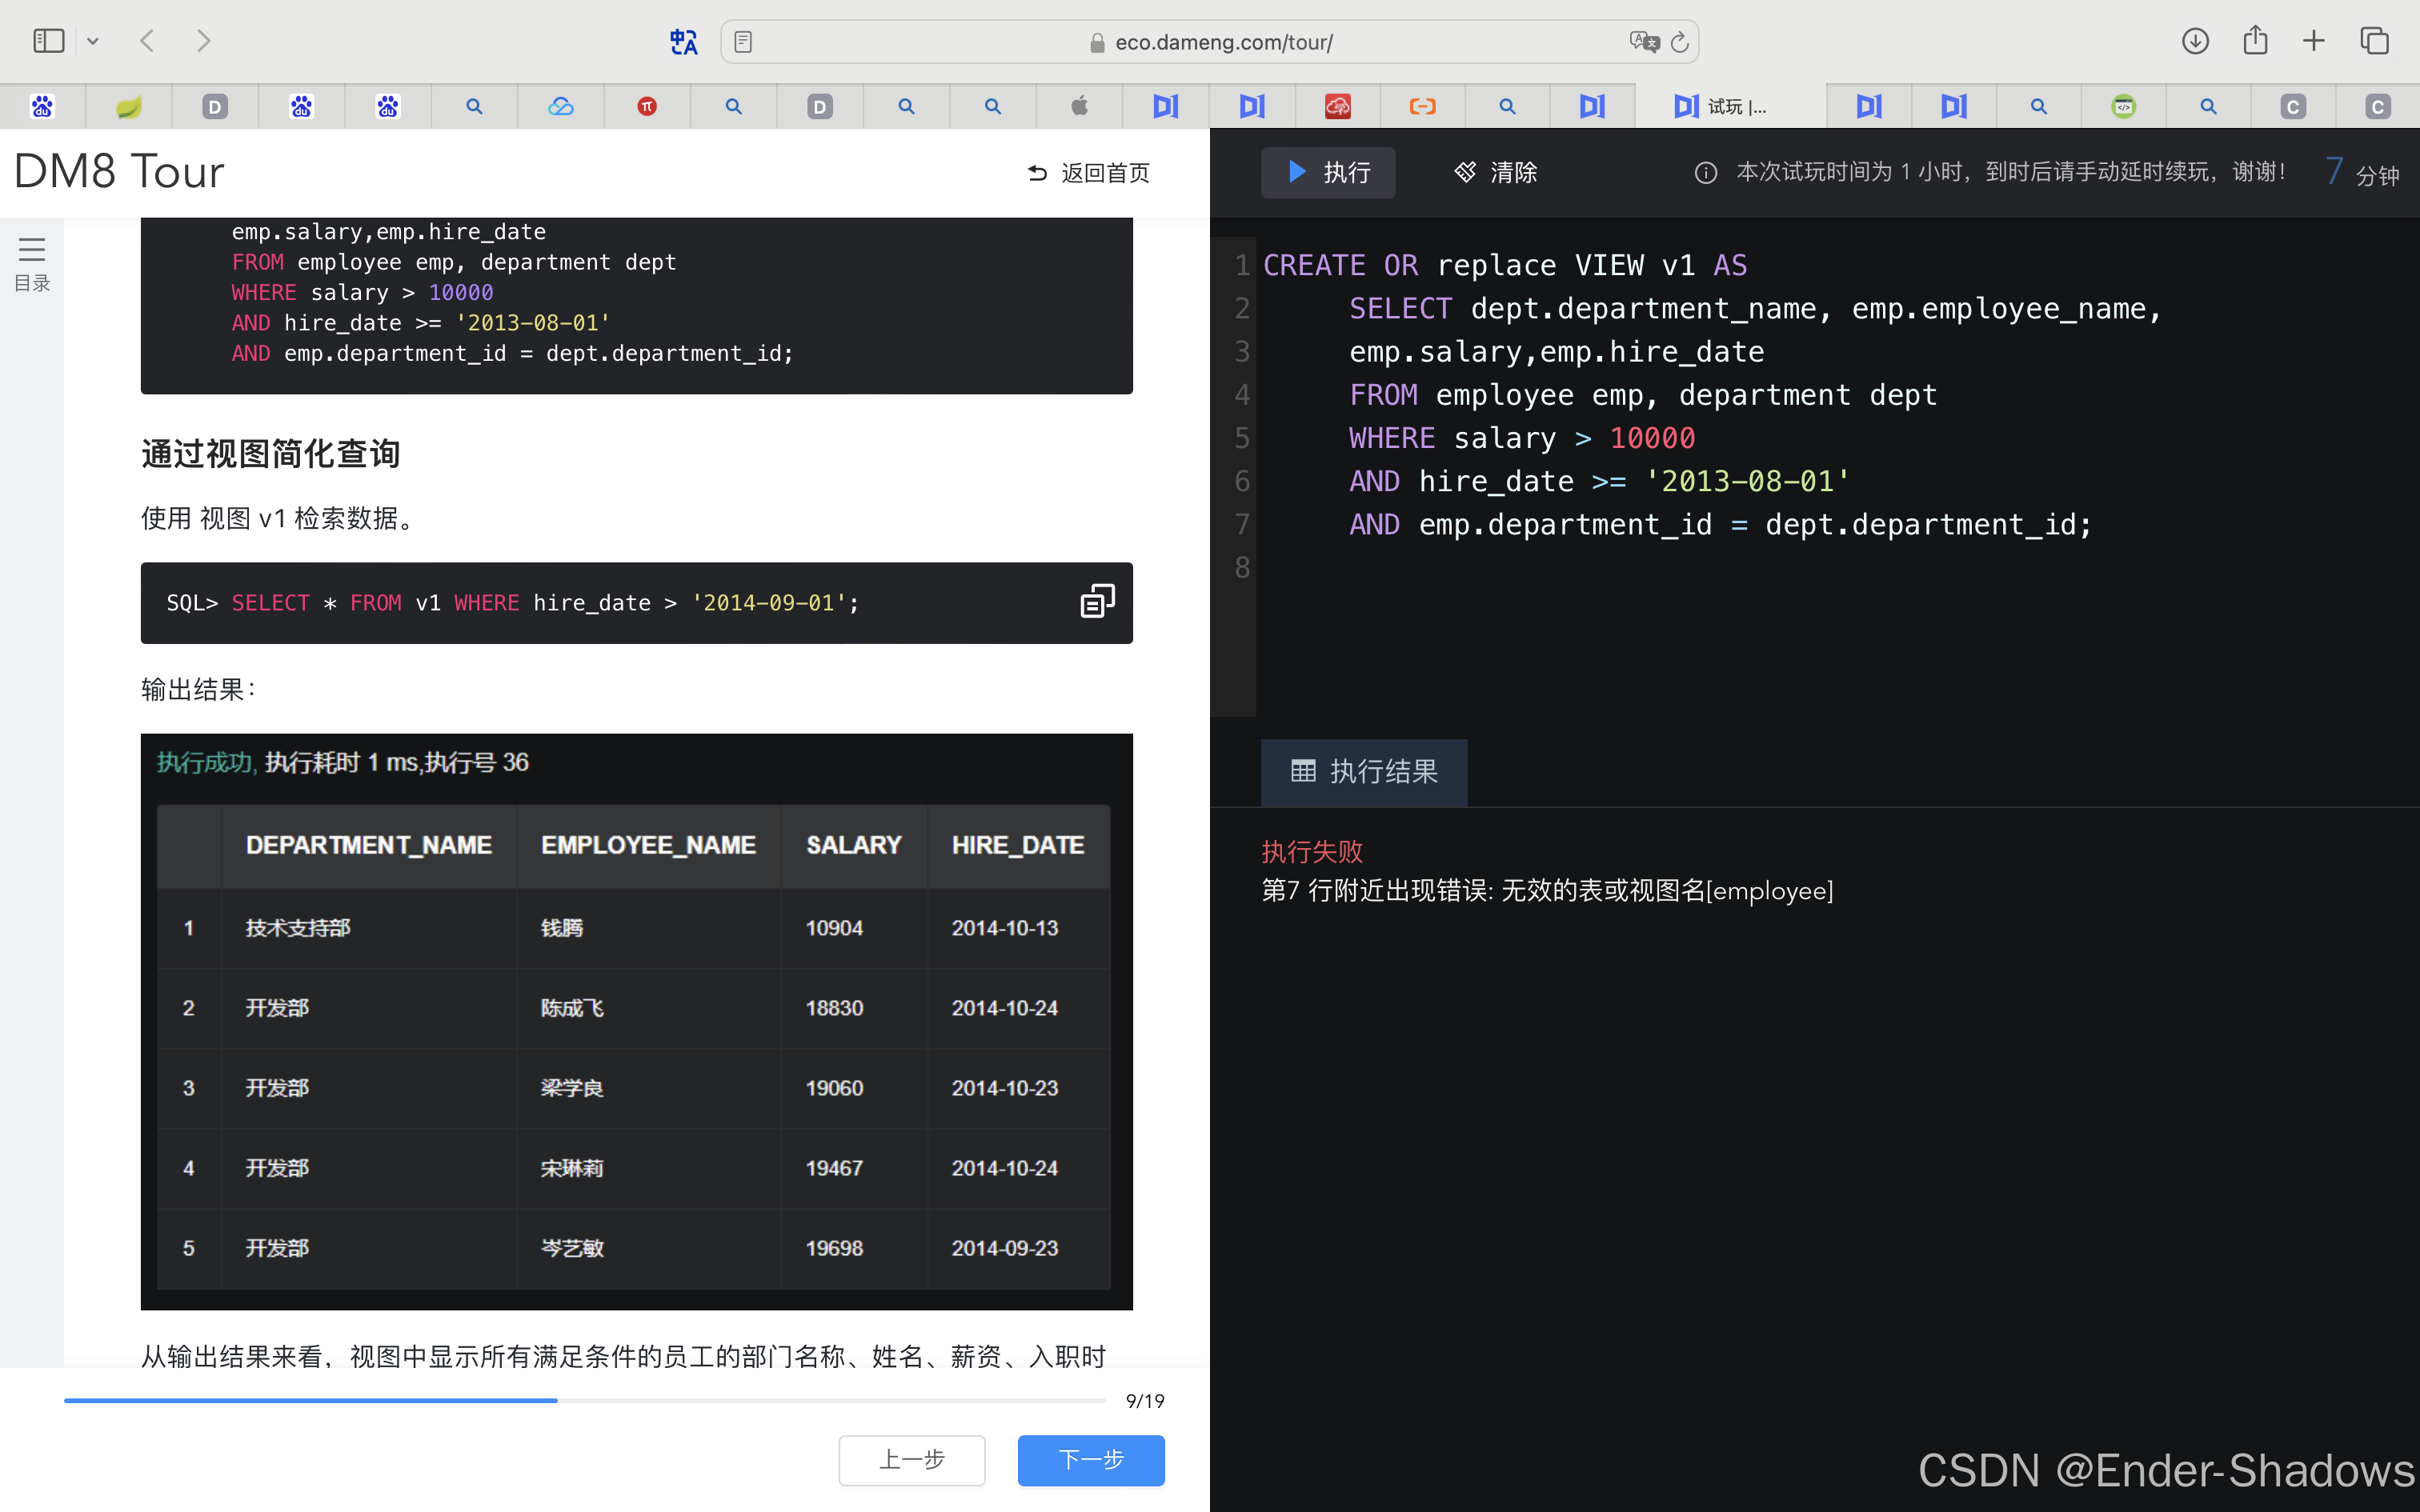Click the 执行失败 error status text

pos(1312,851)
